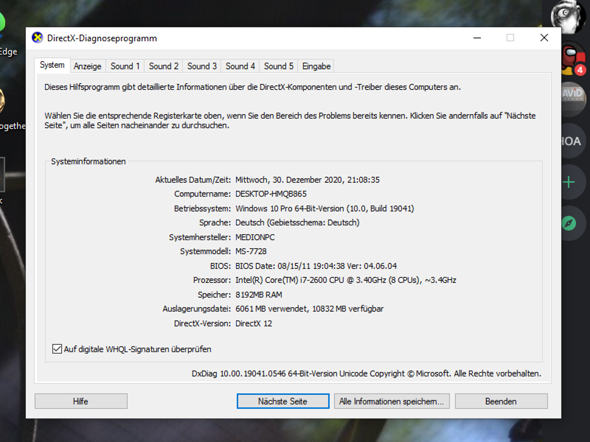590x442 pixels.
Task: Close the DirectX-Diagnoseprogramm window
Action: (544, 38)
